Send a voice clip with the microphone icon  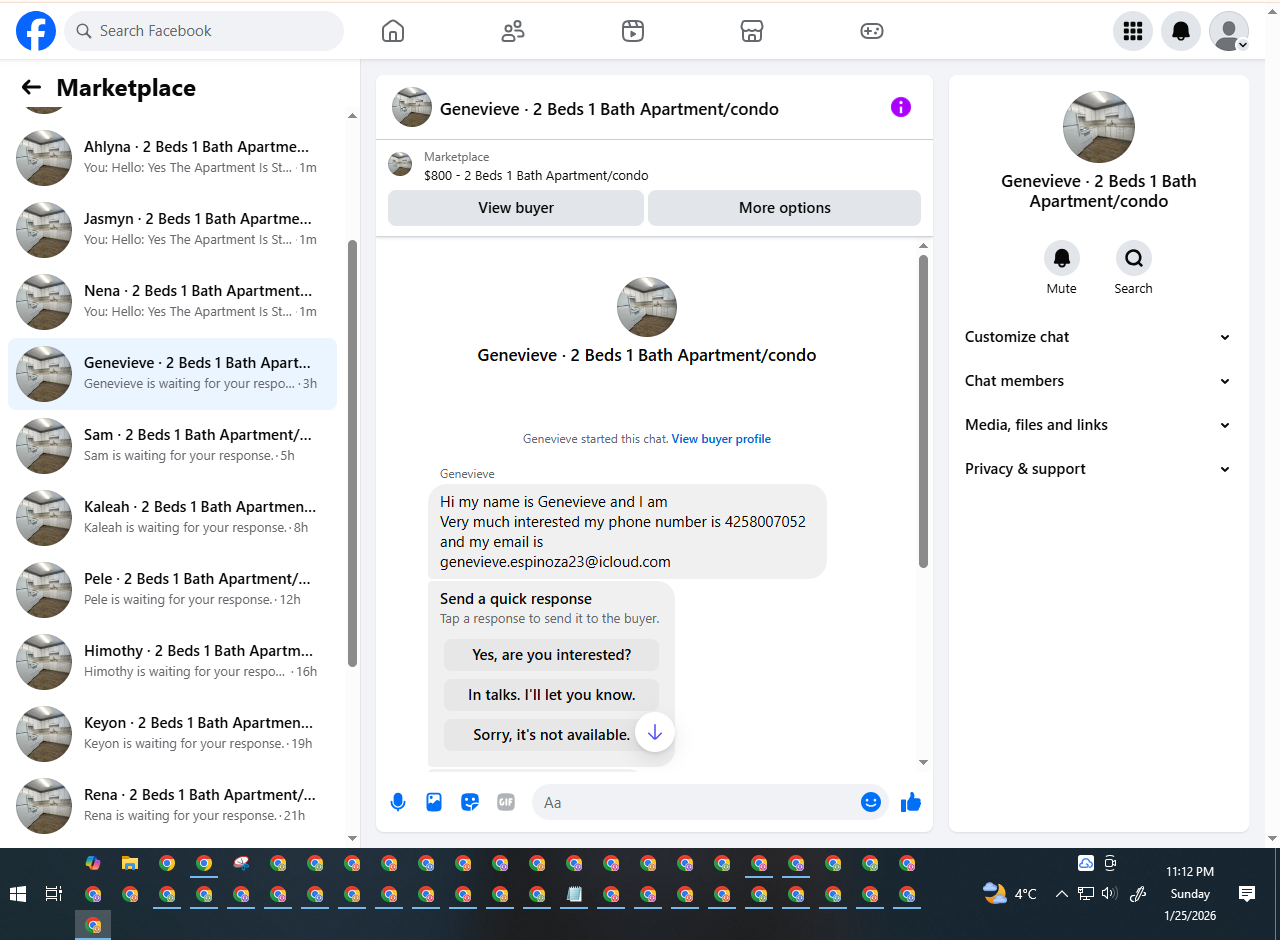tap(398, 802)
